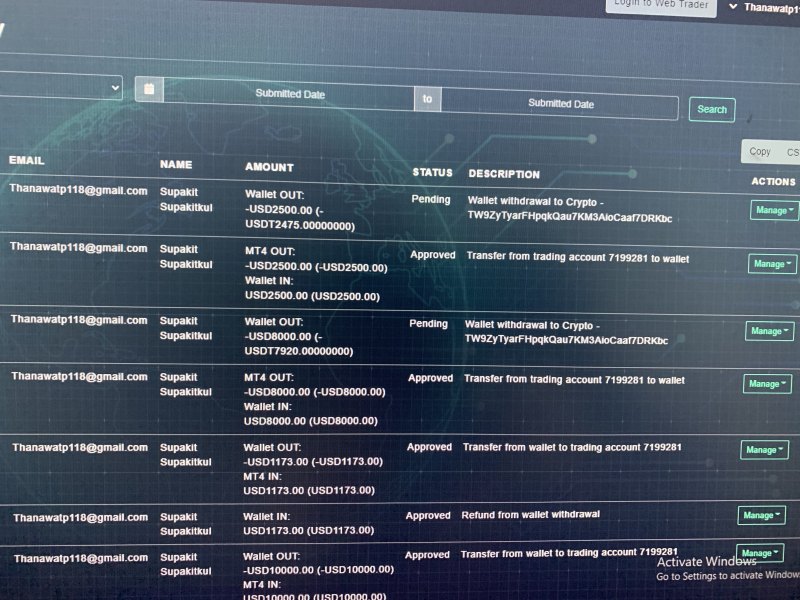Viewport: 800px width, 600px height.
Task: Open Manage dropdown for pending USD2500 withdrawal
Action: [x=774, y=210]
